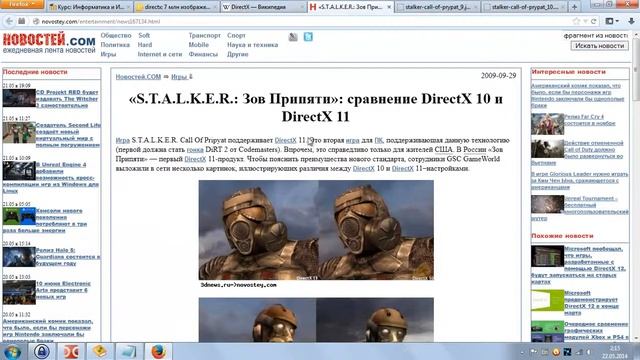
Task: Click the red taskbar application icon
Action: point(71,351)
